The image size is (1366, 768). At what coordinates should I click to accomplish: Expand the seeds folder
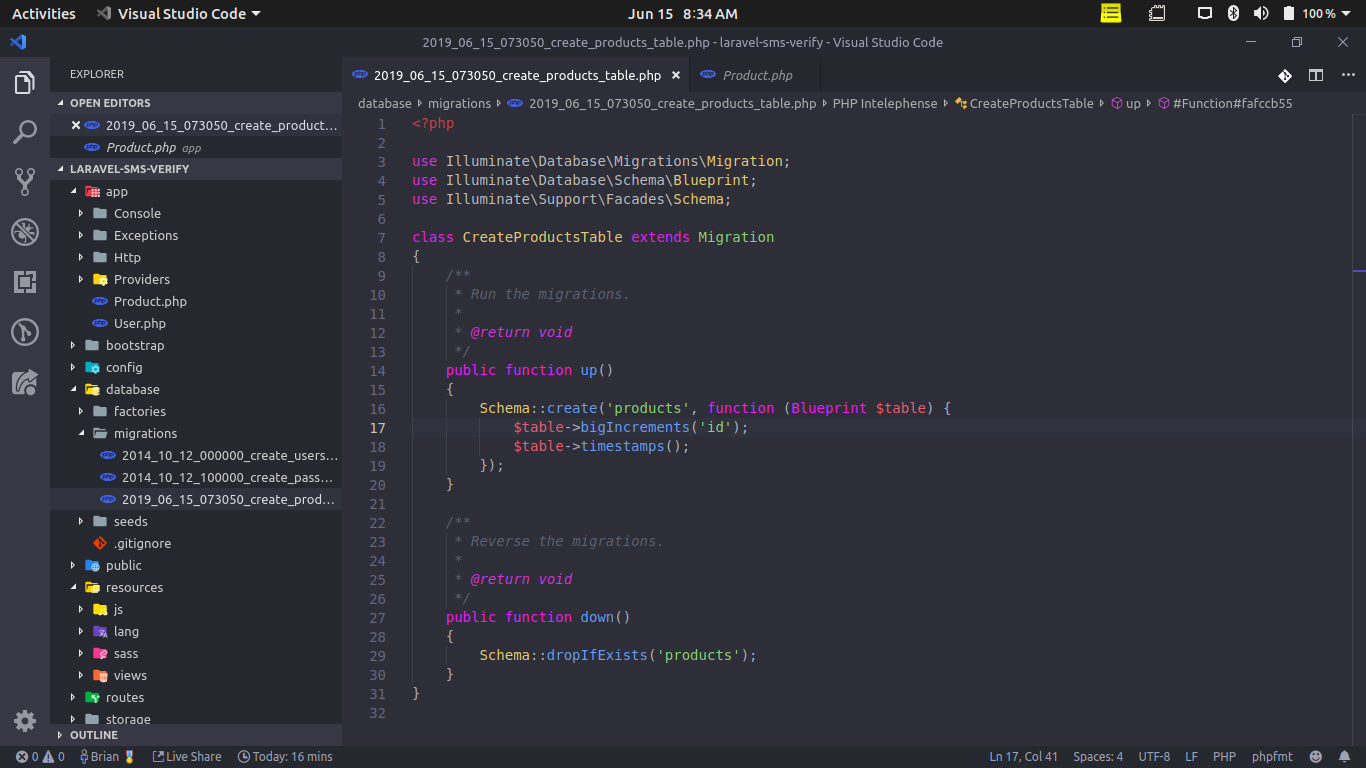click(196, 521)
